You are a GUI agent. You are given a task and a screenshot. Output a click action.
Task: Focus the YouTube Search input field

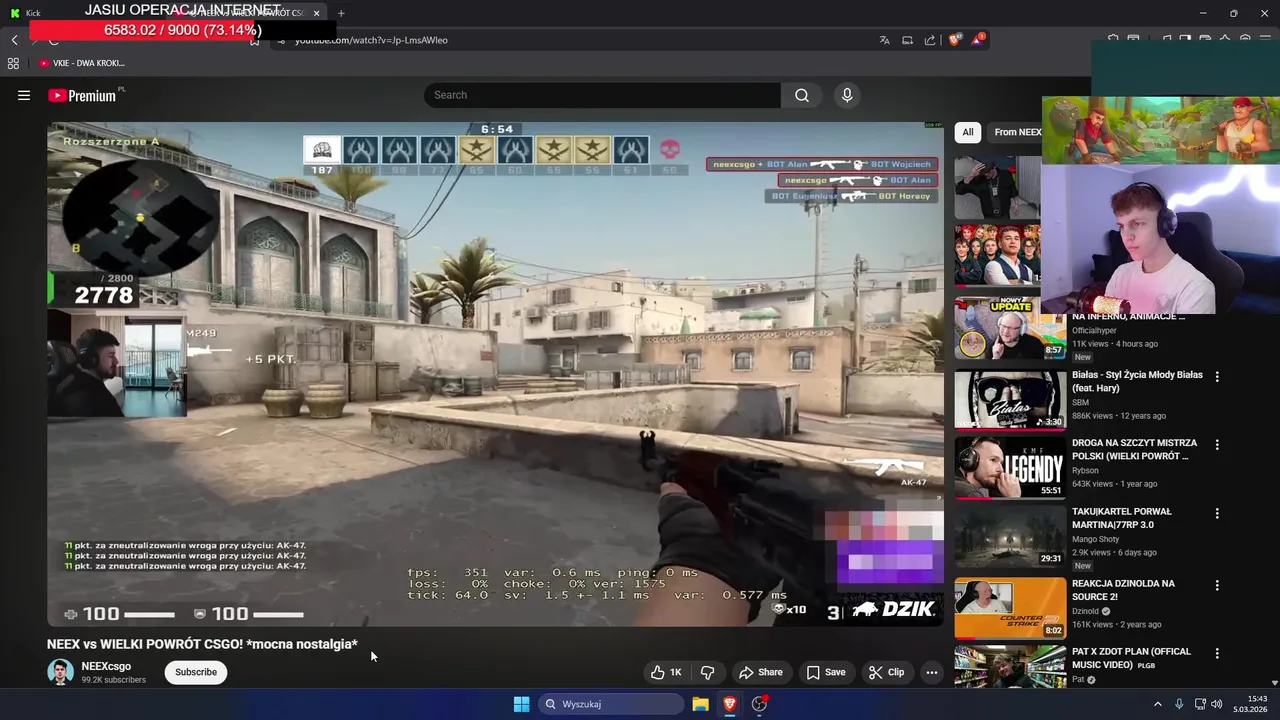[x=602, y=95]
